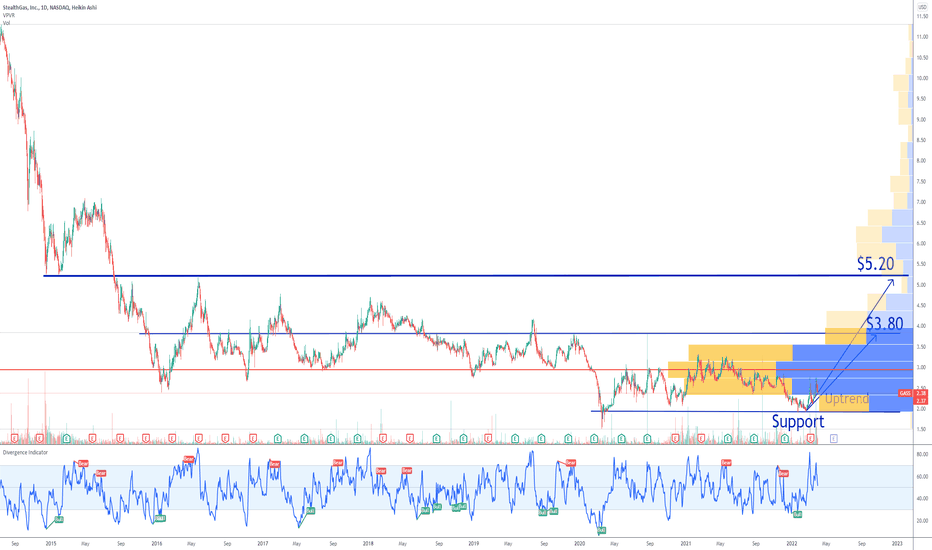This screenshot has height=550, width=932.
Task: Click the 2020 time axis label
Action: click(580, 543)
